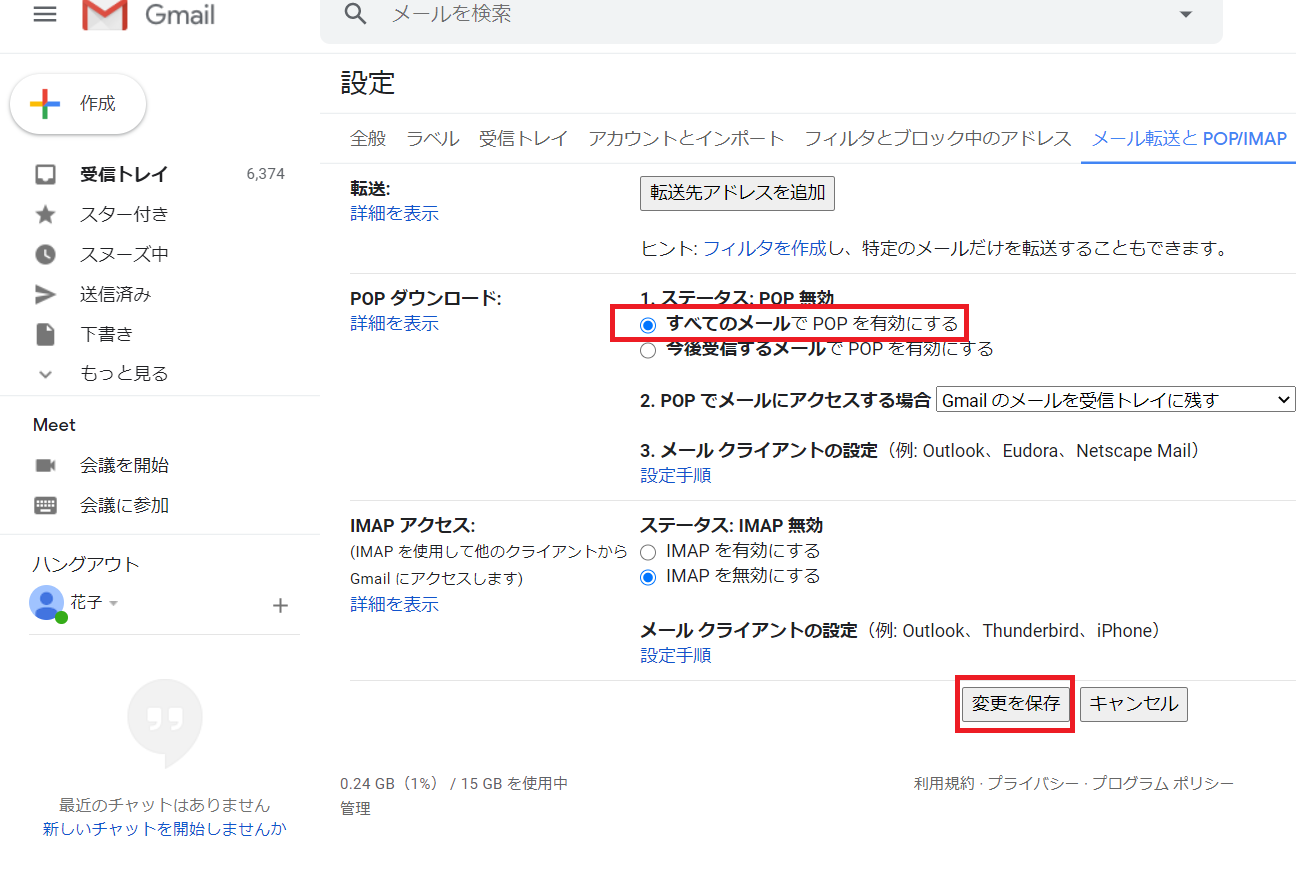Click inside the mail search field

600,14
